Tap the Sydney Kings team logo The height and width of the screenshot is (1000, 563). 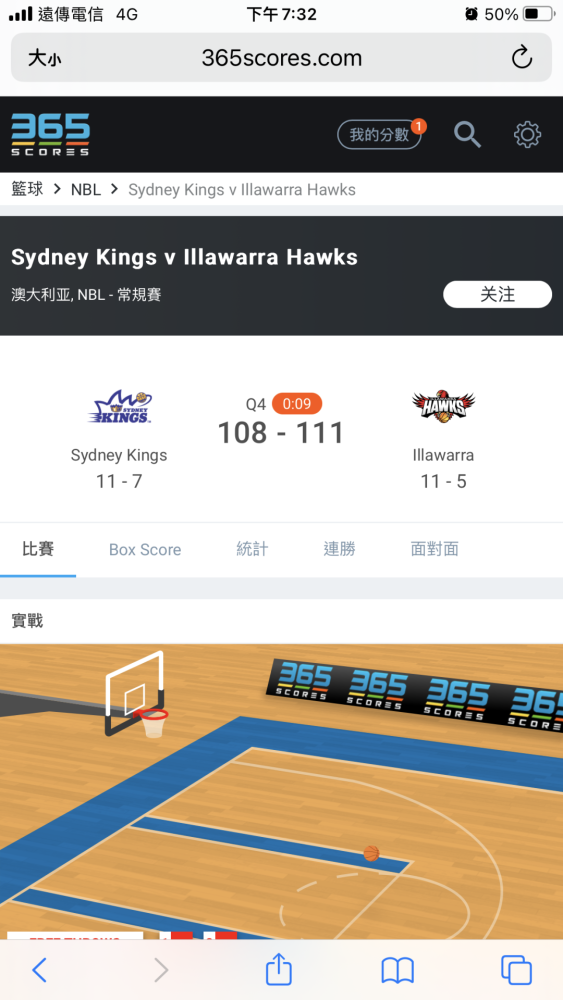click(x=119, y=407)
